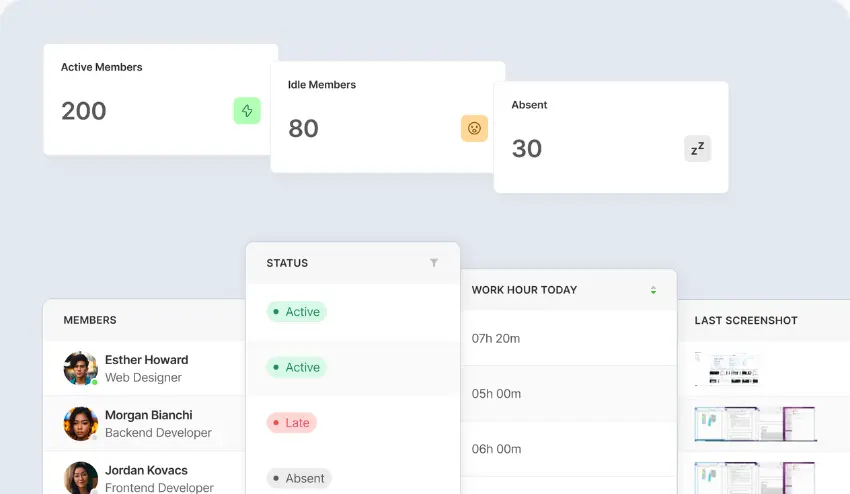This screenshot has height=494, width=850.
Task: Click the 06h 00m work hour value
Action: [496, 449]
